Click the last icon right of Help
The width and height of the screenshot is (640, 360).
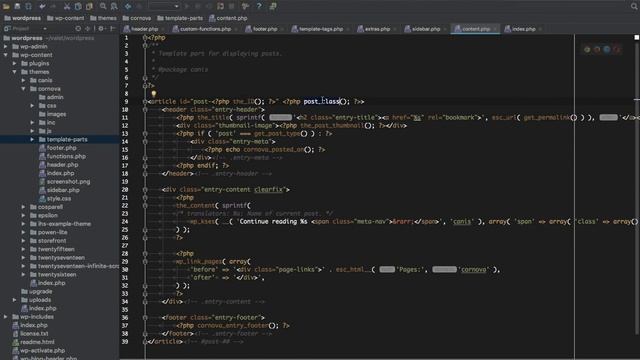point(273,6)
